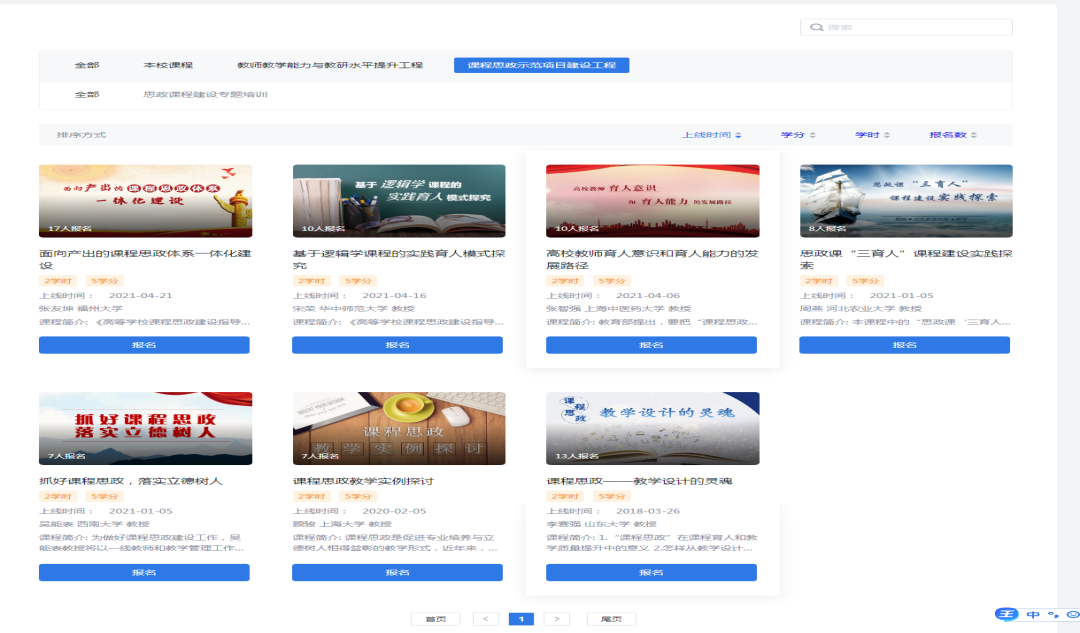The height and width of the screenshot is (633, 1080).
Task: Switch to 教师教学能力与教研水平提升工程 tab
Action: pos(329,65)
